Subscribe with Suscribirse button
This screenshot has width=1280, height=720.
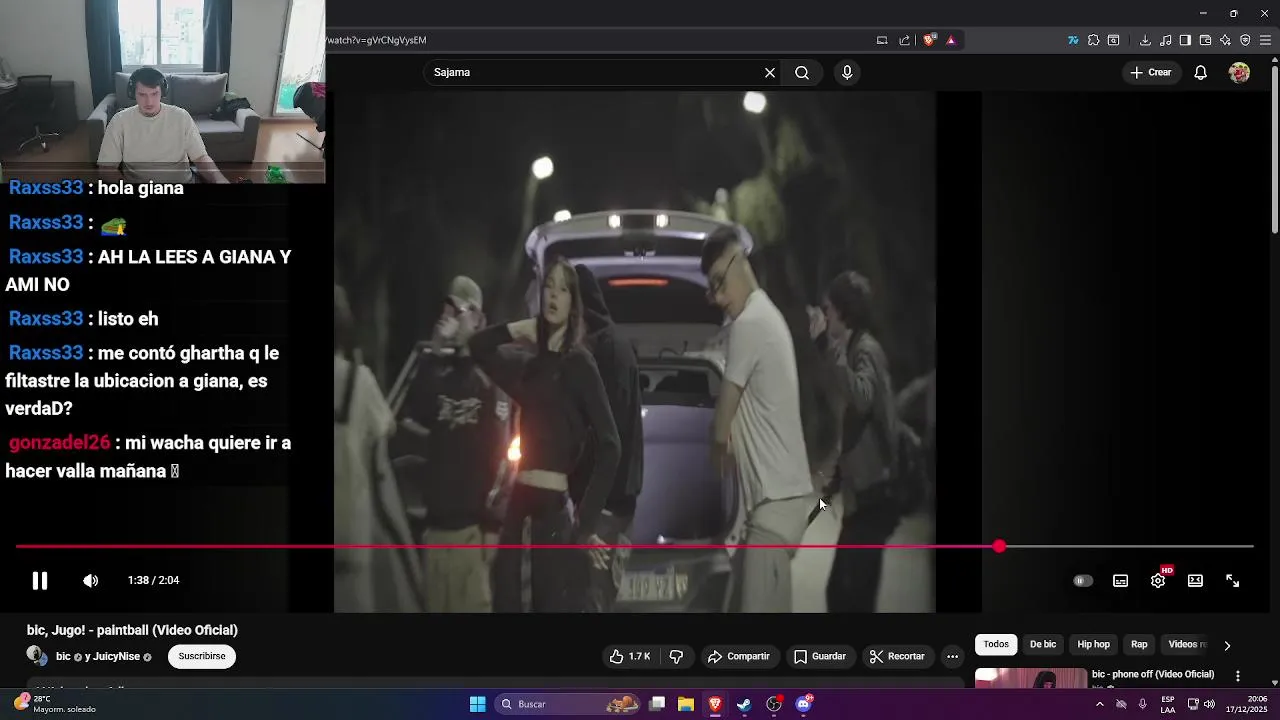[202, 657]
